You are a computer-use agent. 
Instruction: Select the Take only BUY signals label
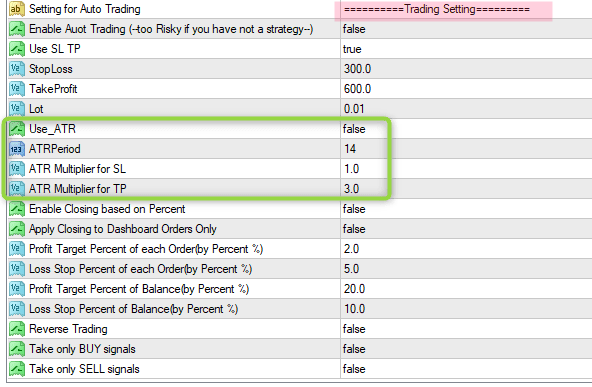tap(82, 349)
